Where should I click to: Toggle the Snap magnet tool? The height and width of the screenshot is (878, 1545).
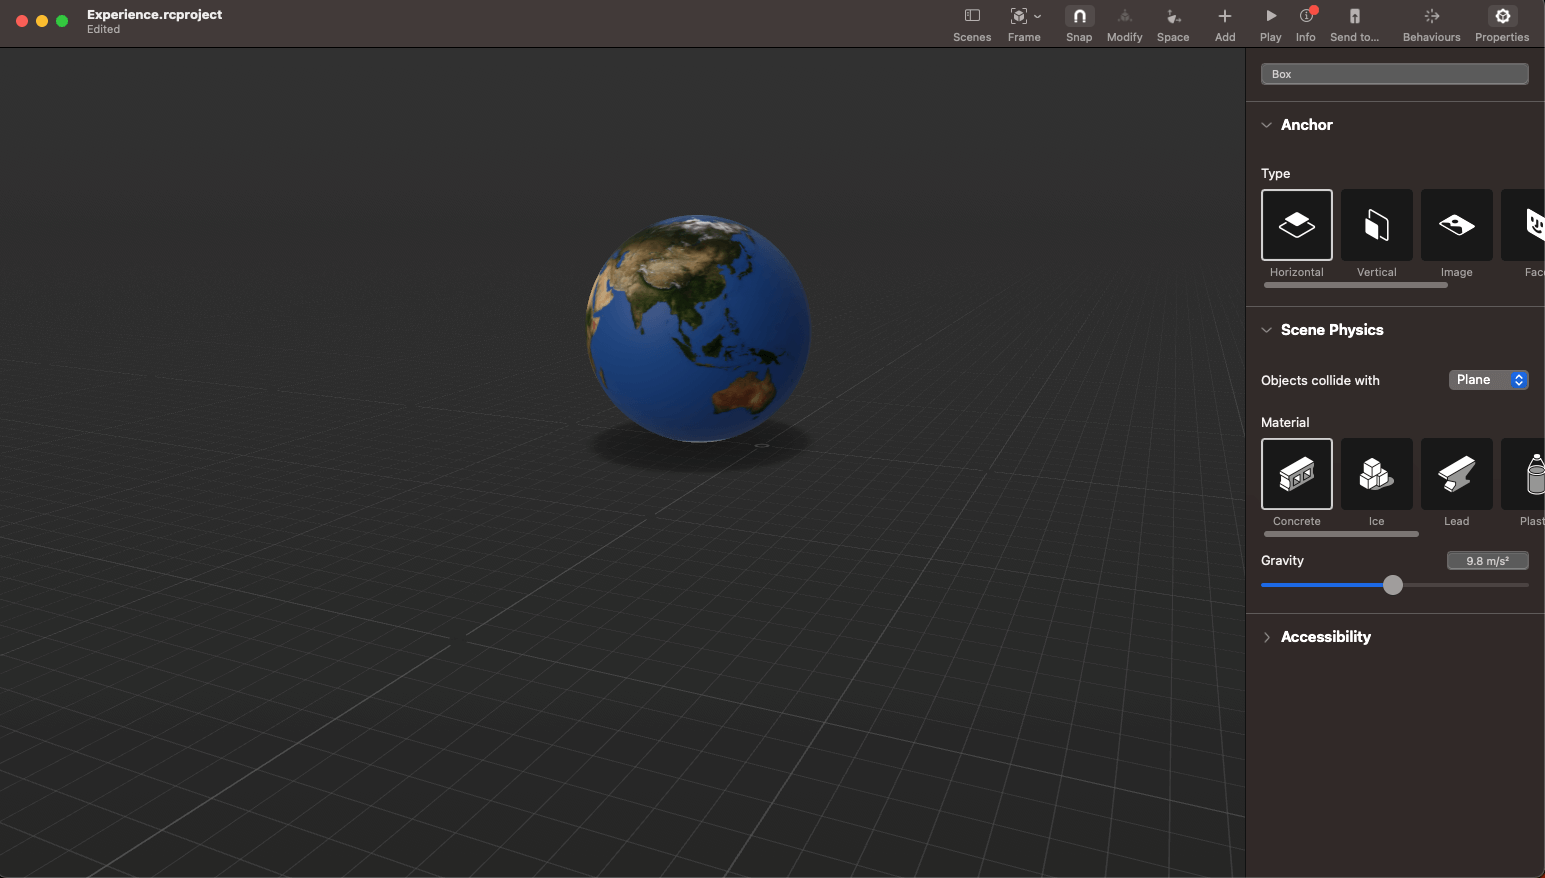1079,16
